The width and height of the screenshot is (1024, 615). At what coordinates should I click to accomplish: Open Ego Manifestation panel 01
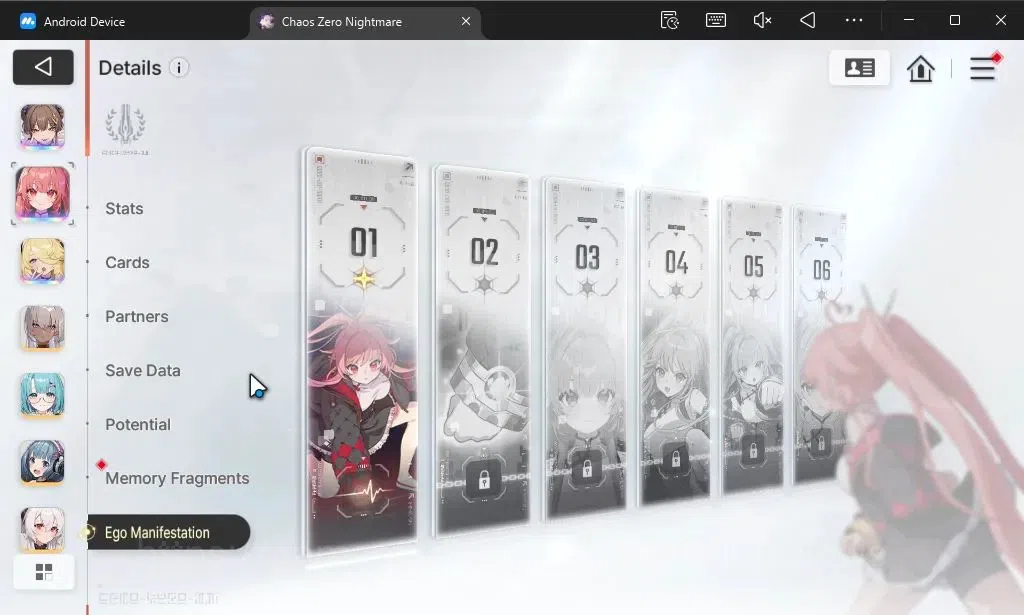point(361,351)
